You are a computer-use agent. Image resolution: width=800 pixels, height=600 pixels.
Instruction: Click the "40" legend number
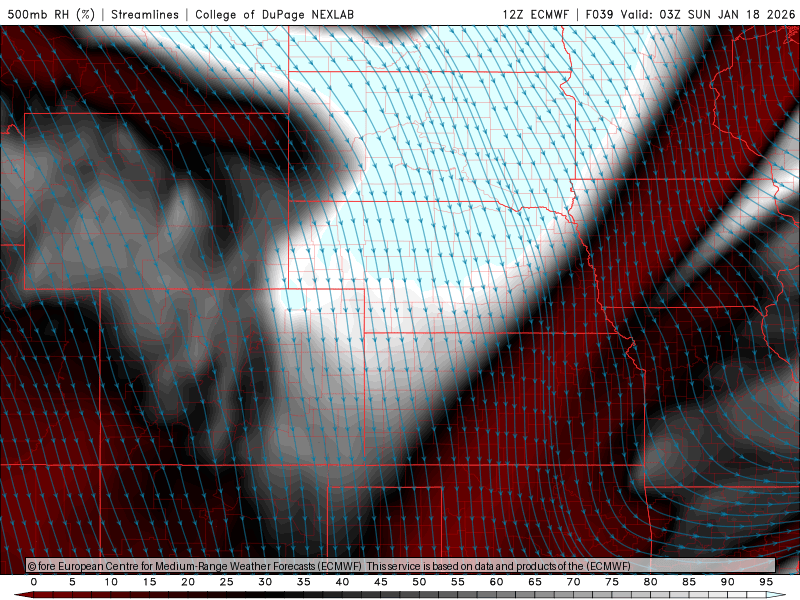point(342,582)
